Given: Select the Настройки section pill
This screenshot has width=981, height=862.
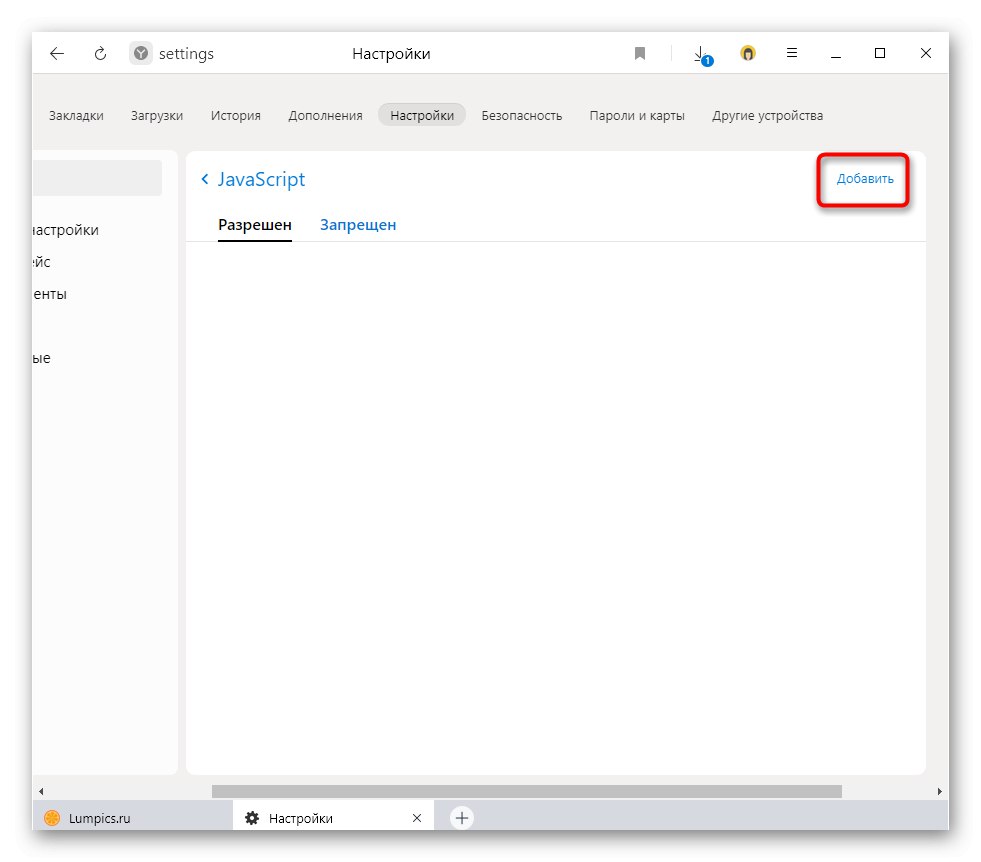Looking at the screenshot, I should (x=422, y=115).
